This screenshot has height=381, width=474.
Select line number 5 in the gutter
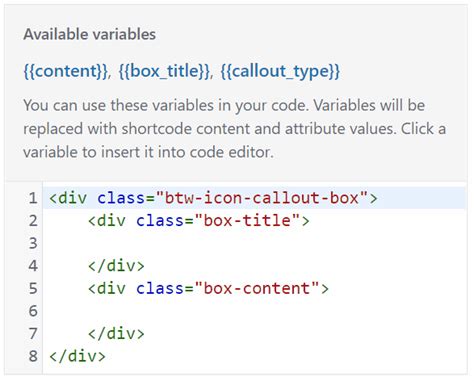33,288
